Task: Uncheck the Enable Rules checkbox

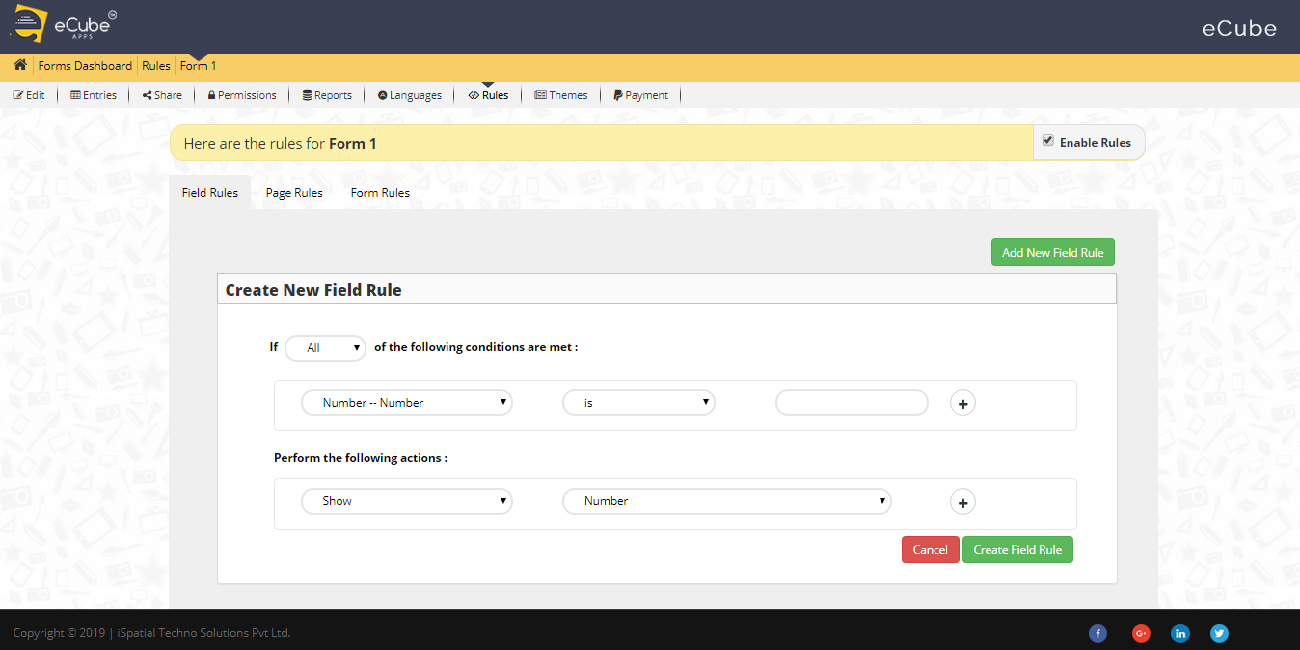Action: pyautogui.click(x=1048, y=140)
